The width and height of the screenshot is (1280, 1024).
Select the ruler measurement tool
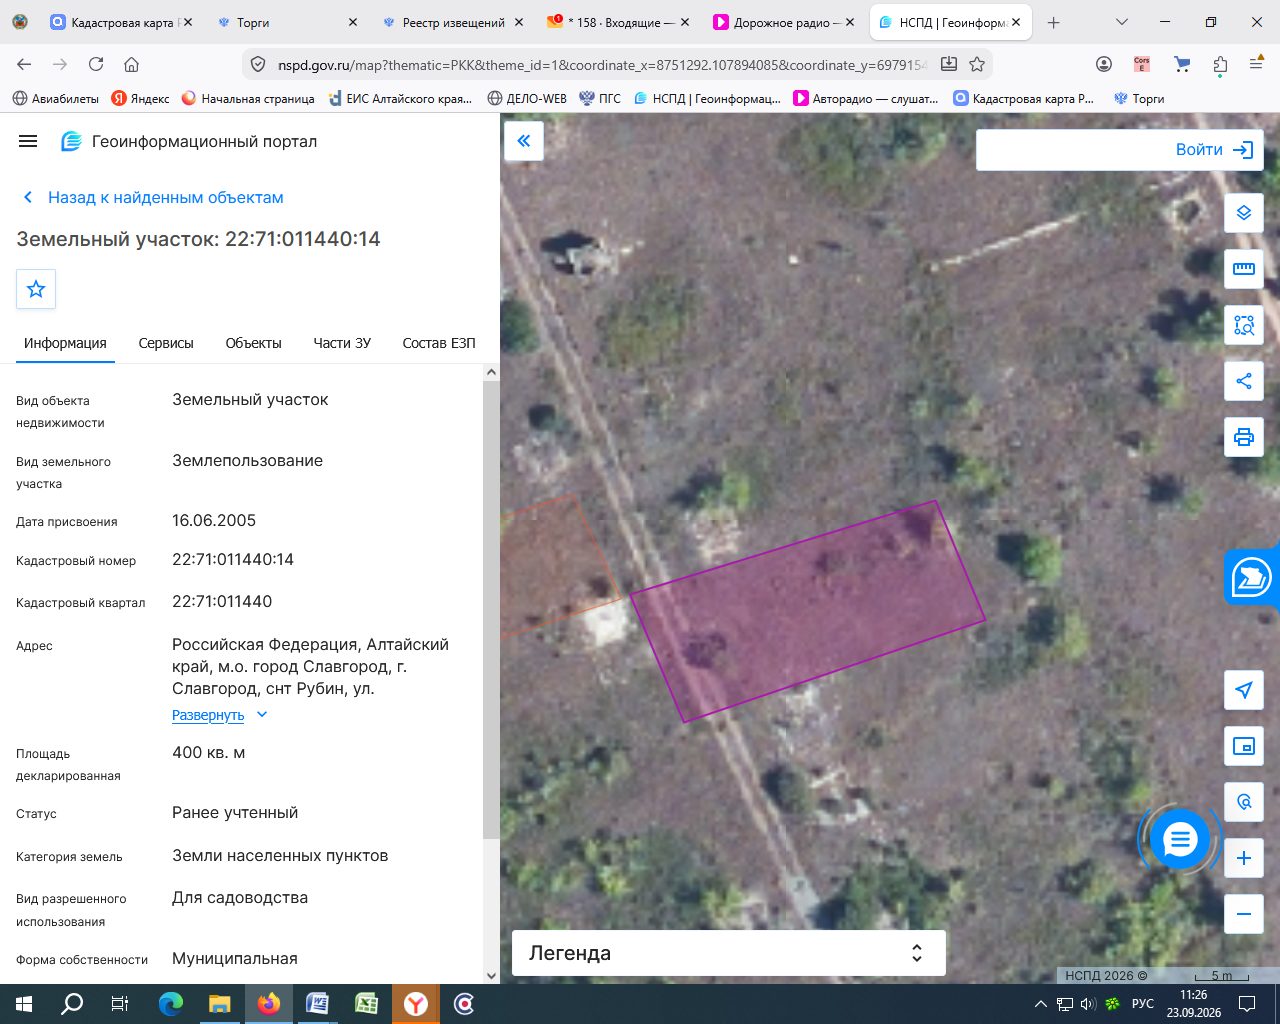1244,269
